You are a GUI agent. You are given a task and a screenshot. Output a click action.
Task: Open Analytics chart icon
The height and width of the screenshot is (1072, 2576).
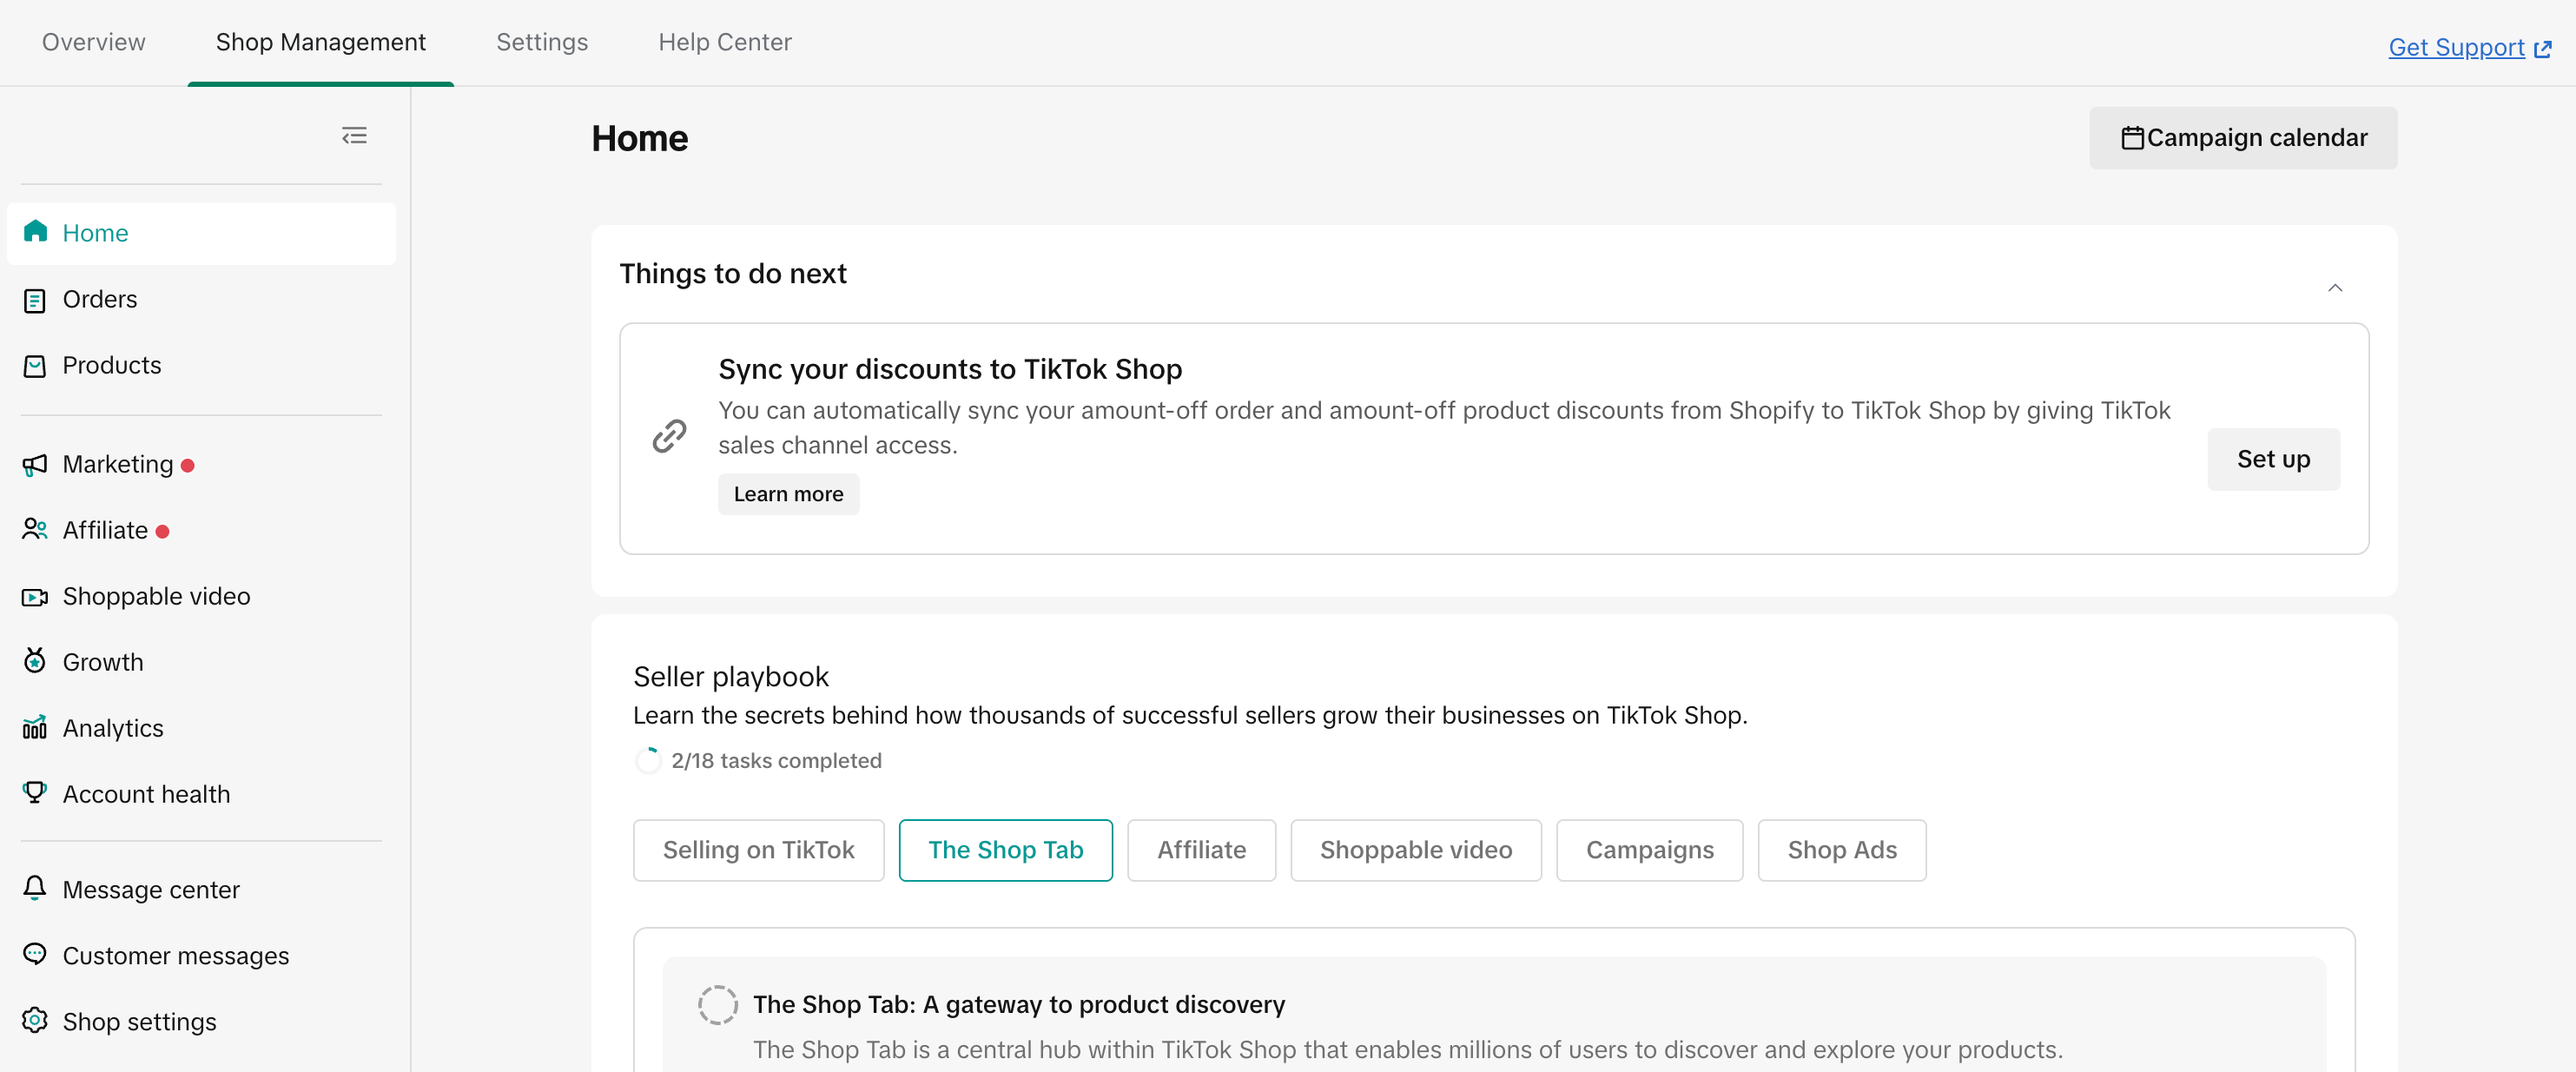[x=35, y=727]
